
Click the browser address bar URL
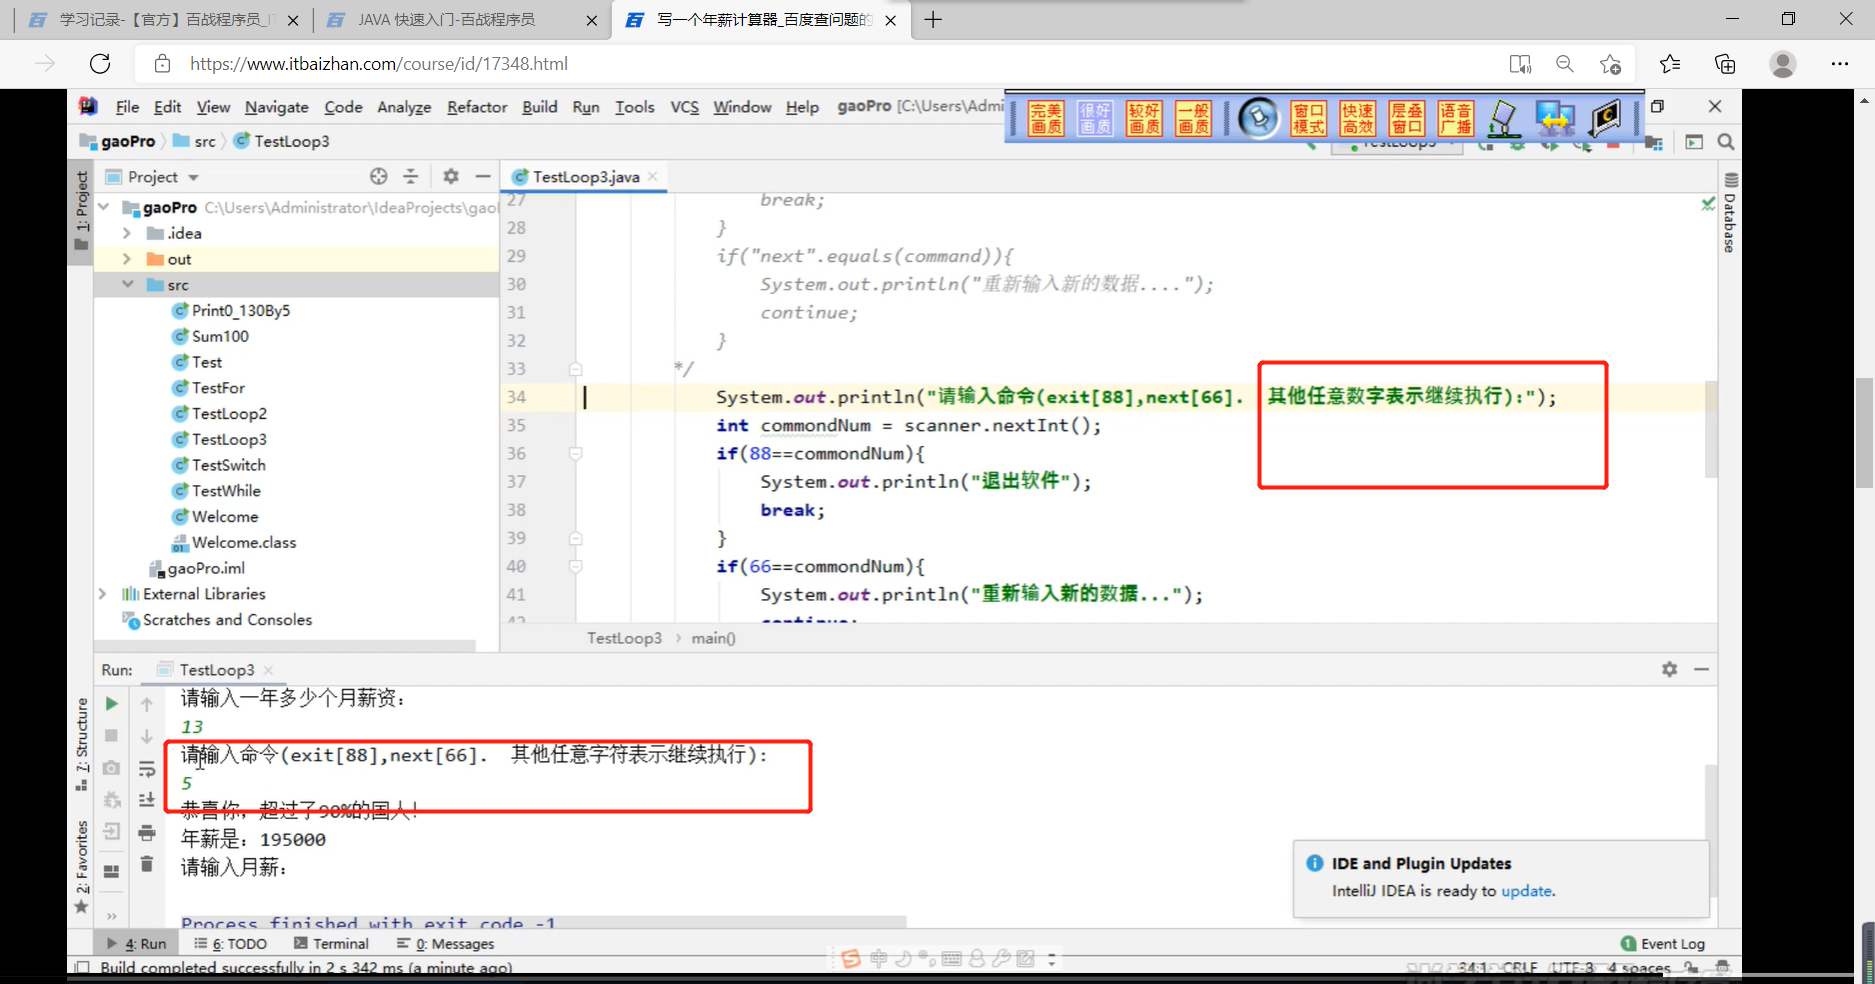pos(379,64)
